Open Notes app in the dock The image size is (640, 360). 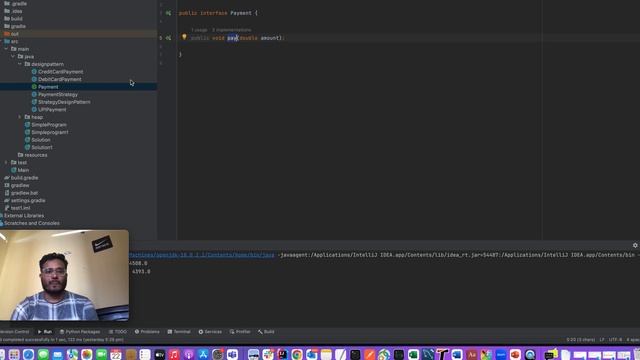tap(326, 354)
